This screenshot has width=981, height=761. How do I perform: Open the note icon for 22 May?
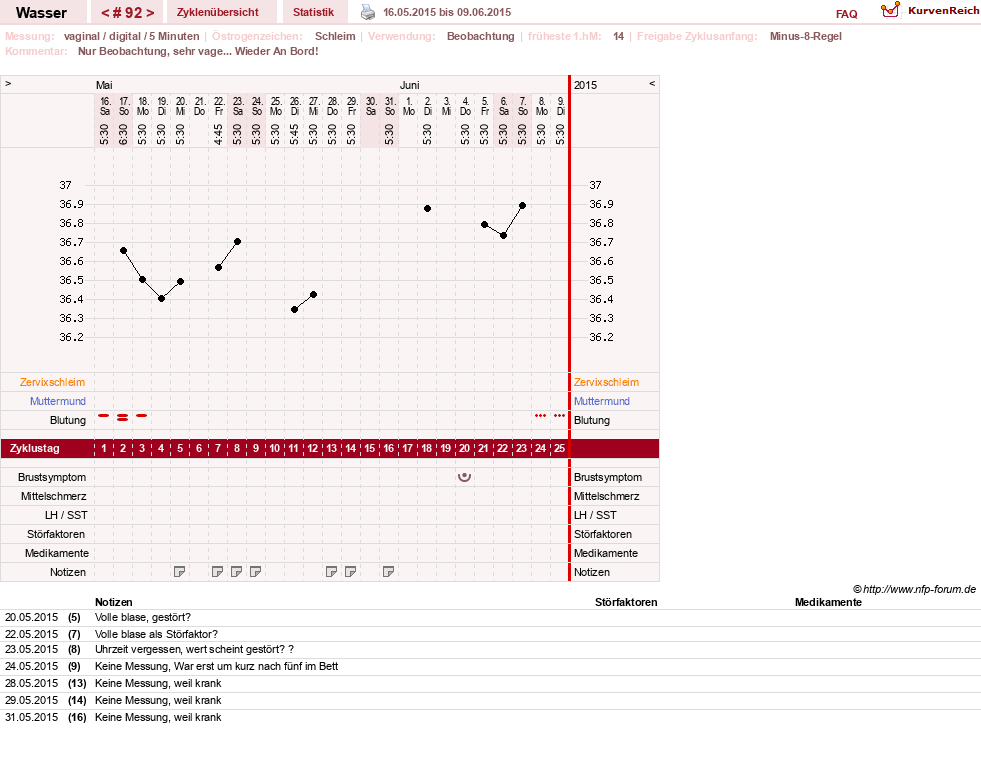(217, 571)
